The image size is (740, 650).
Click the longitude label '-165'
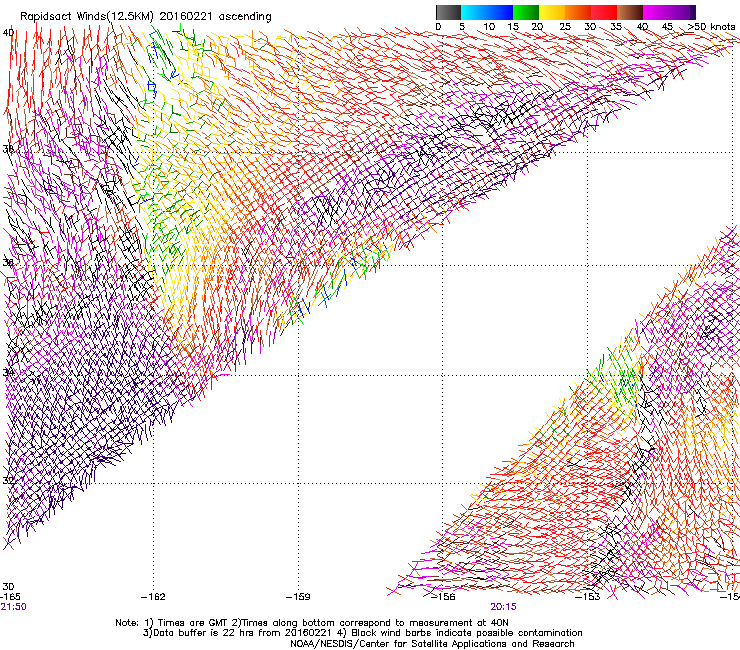point(10,597)
